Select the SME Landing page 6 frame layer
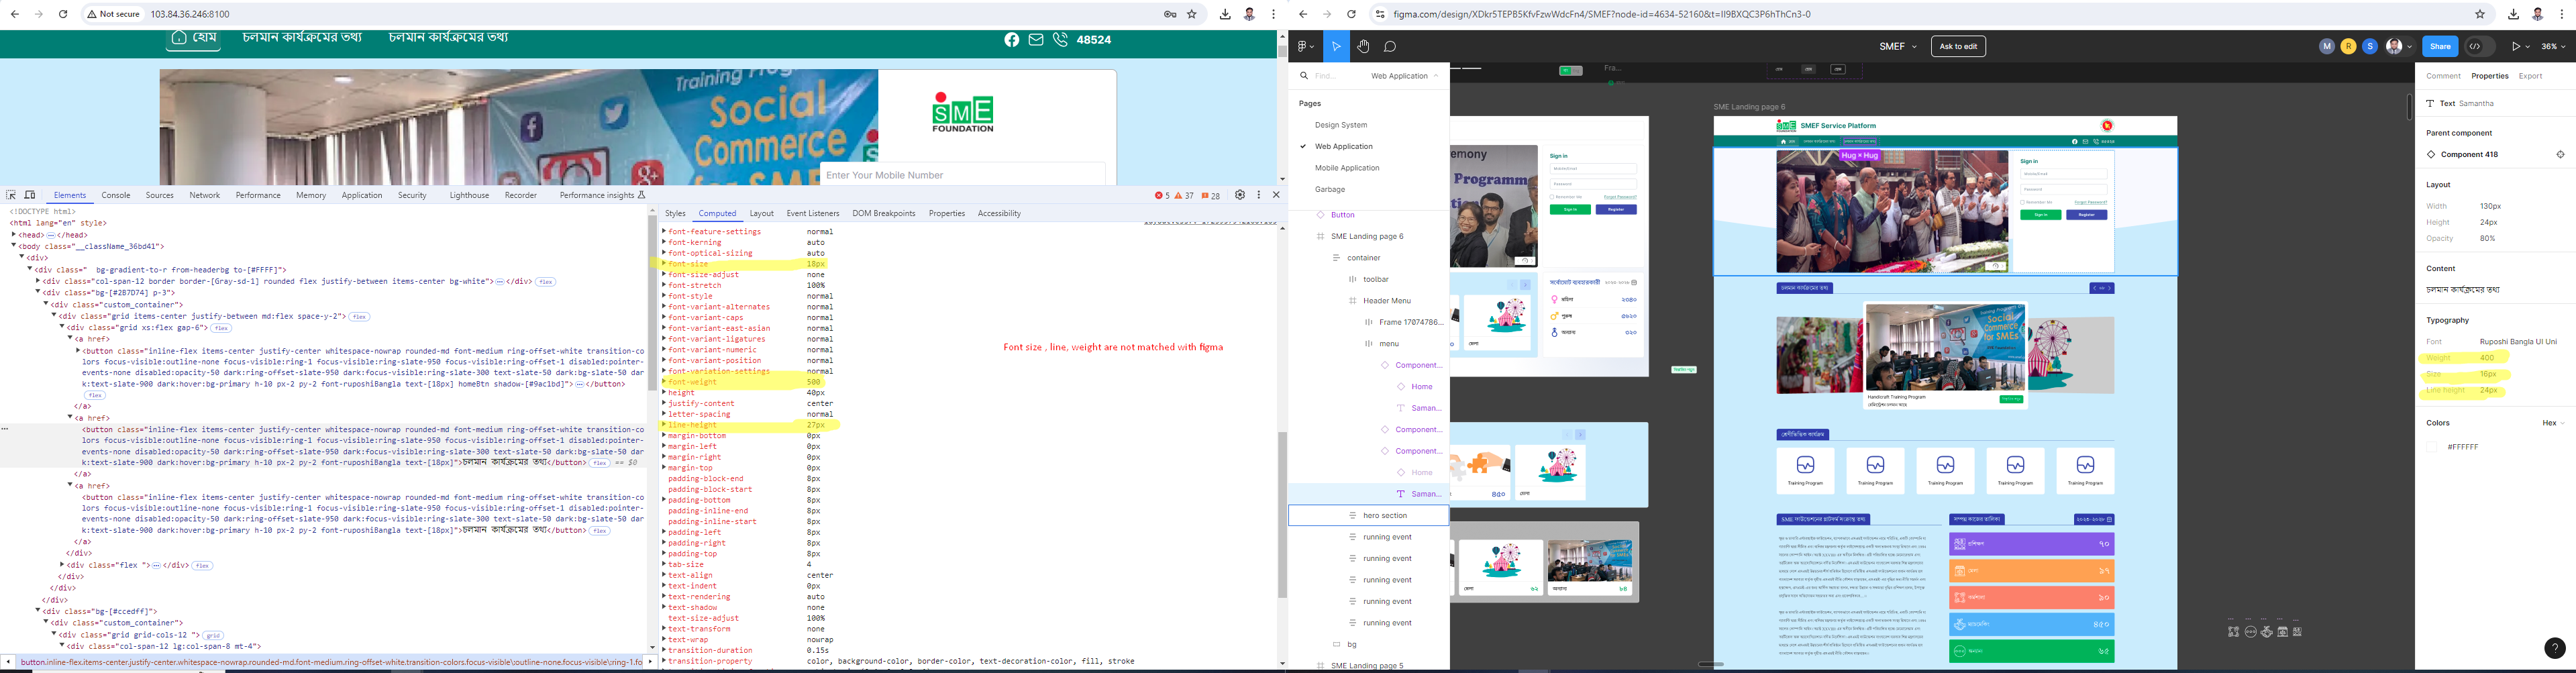Screen dimensions: 2576x673 1368,236
